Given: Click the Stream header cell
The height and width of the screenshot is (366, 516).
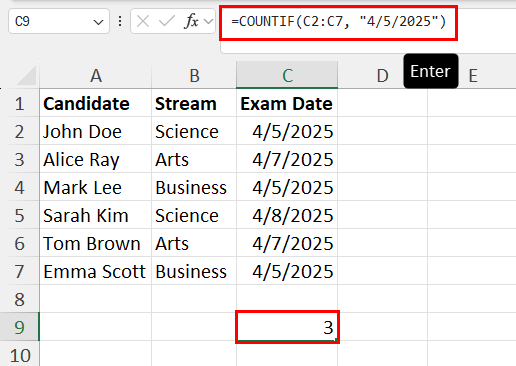Looking at the screenshot, I should (x=194, y=104).
